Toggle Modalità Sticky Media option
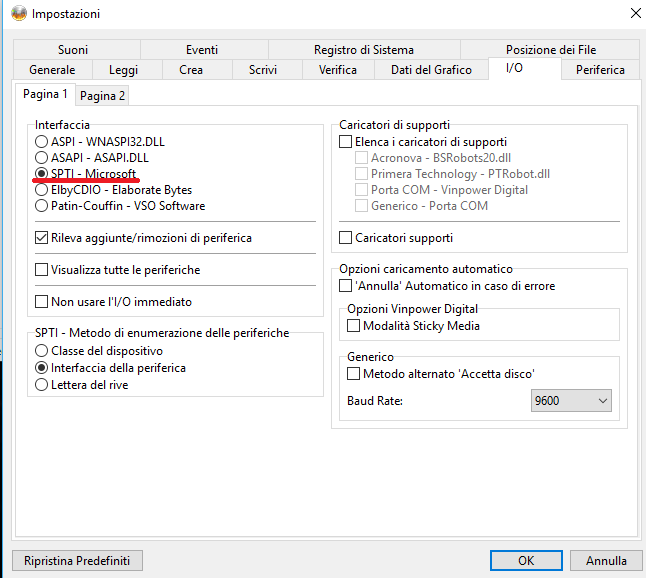Viewport: 646px width, 578px height. [x=414, y=326]
